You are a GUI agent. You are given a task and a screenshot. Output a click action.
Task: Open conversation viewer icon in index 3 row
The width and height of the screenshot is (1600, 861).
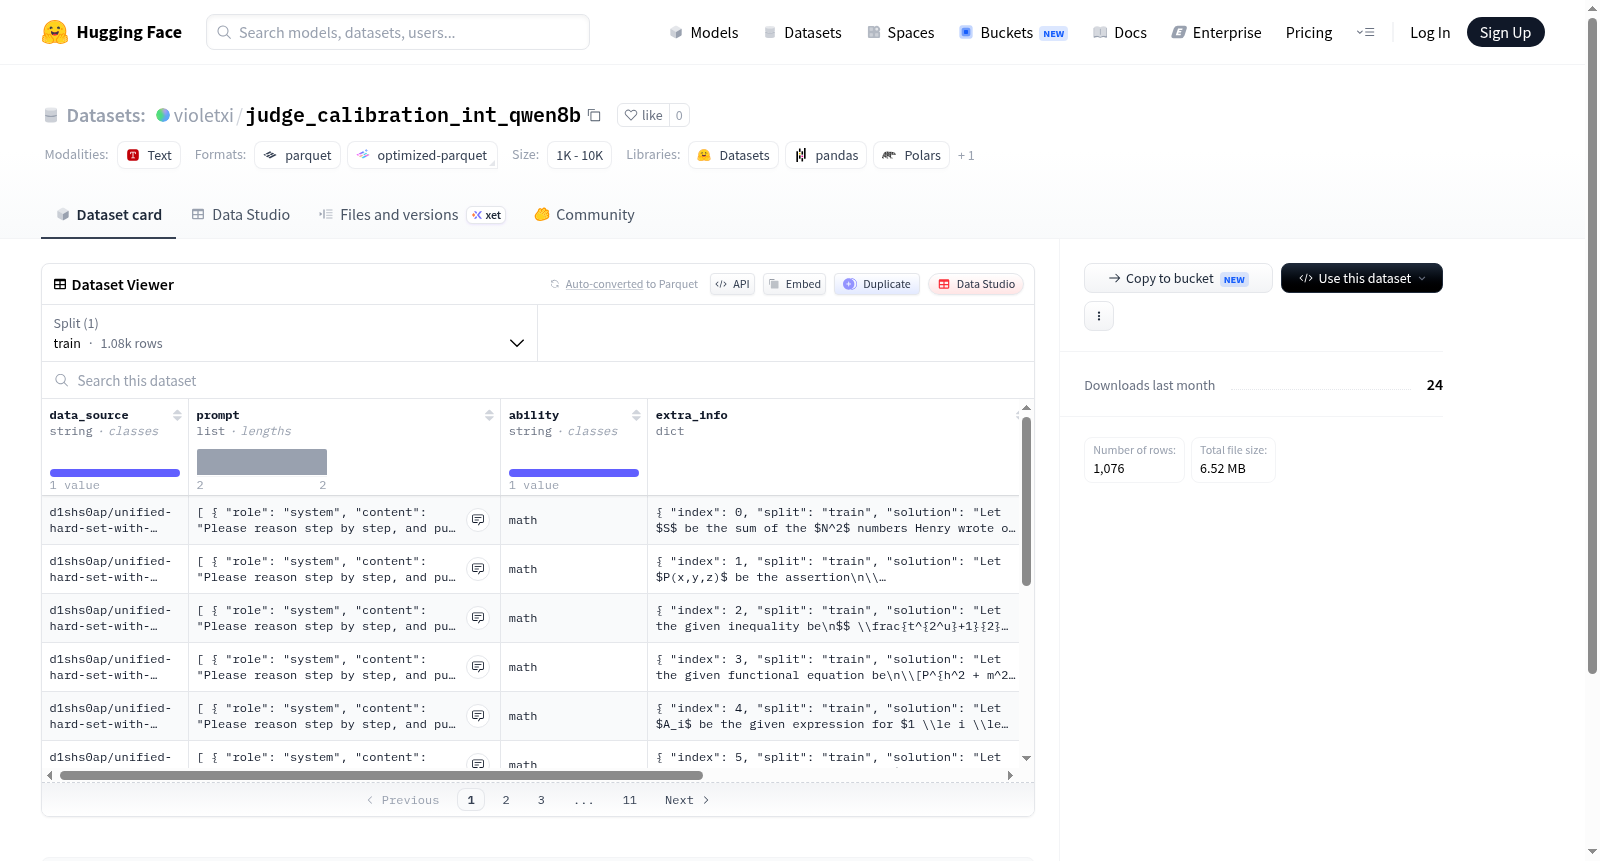478,667
